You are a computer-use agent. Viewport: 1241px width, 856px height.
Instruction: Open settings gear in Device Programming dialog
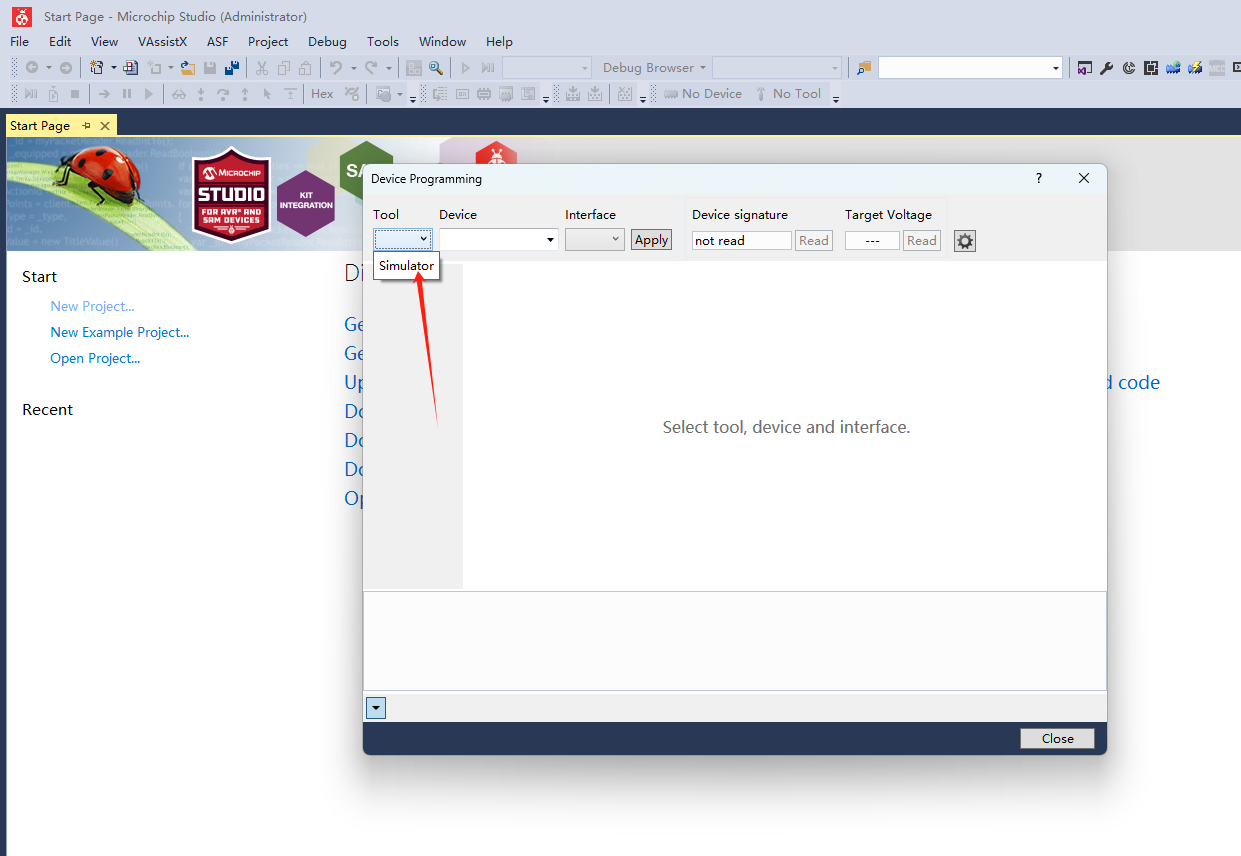click(964, 241)
